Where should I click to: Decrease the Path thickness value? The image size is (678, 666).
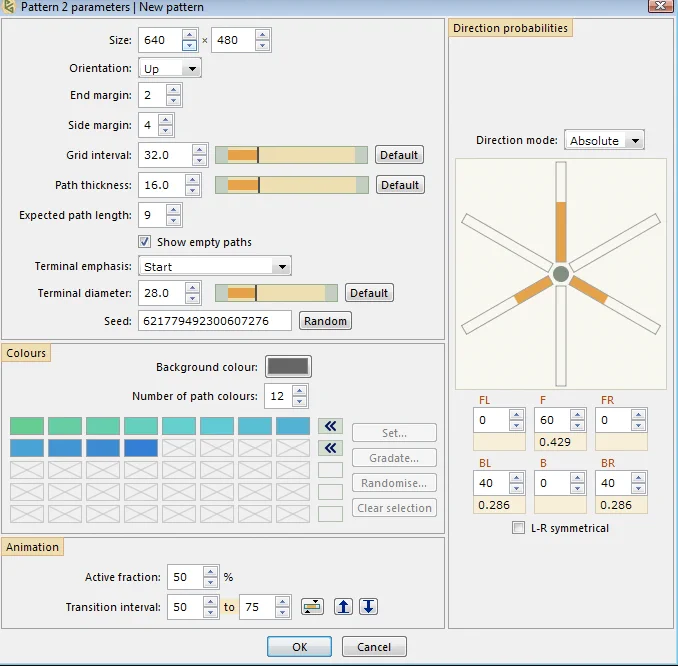(x=192, y=190)
